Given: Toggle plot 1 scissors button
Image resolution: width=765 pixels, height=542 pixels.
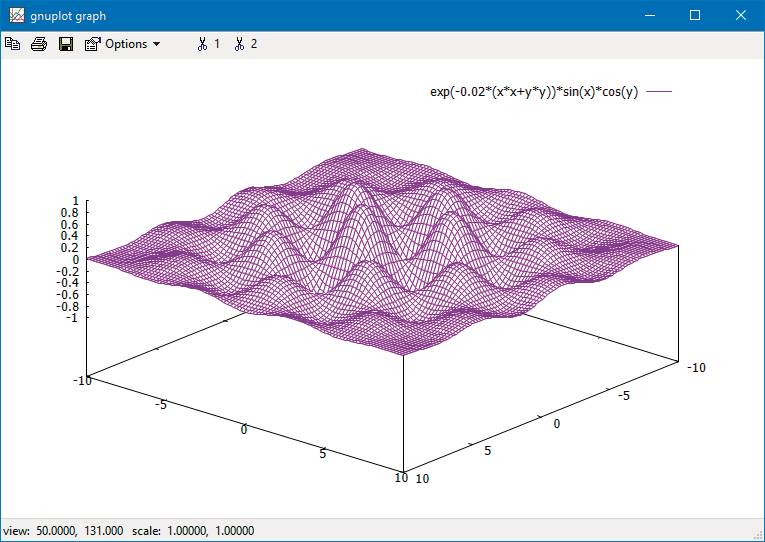Looking at the screenshot, I should coord(208,44).
